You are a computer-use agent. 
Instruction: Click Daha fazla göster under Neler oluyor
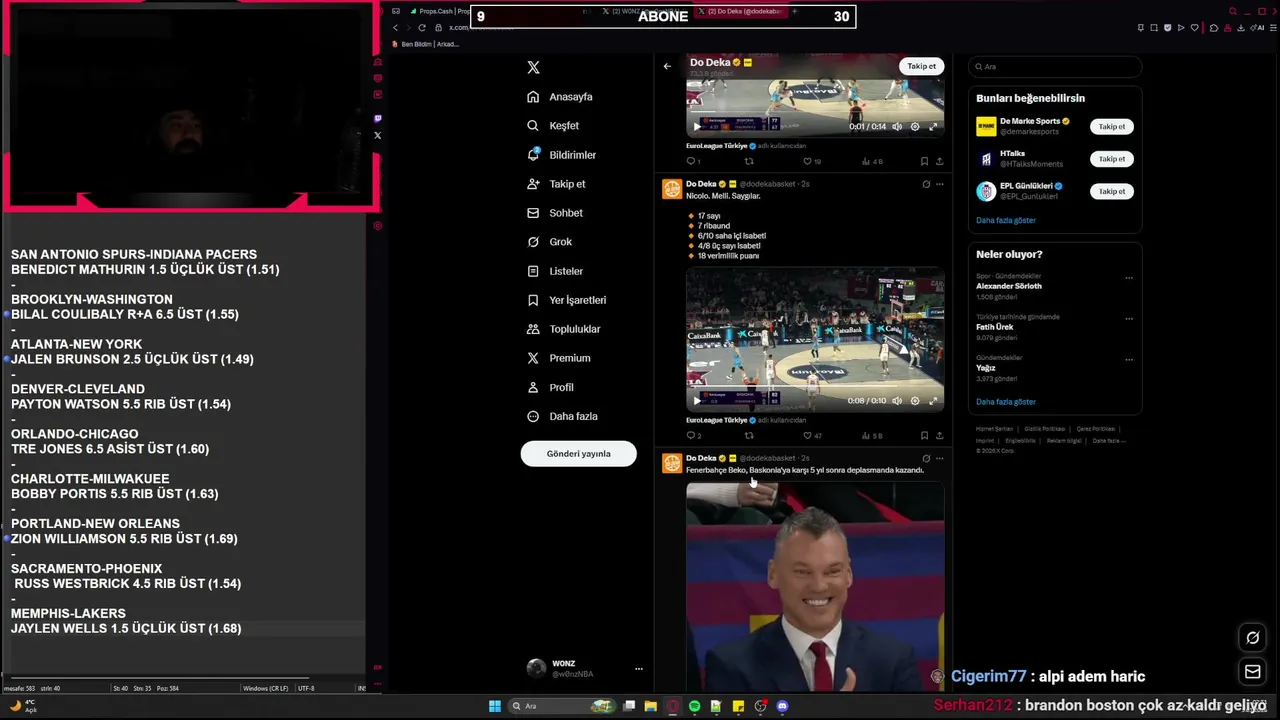tap(1006, 402)
